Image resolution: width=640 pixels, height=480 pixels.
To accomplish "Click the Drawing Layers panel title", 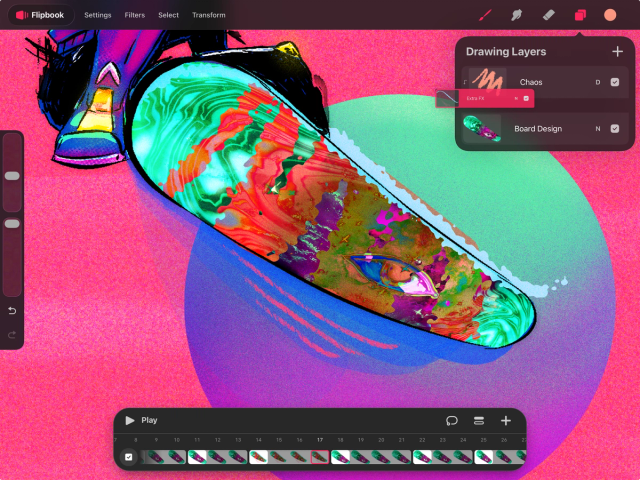I will 506,51.
